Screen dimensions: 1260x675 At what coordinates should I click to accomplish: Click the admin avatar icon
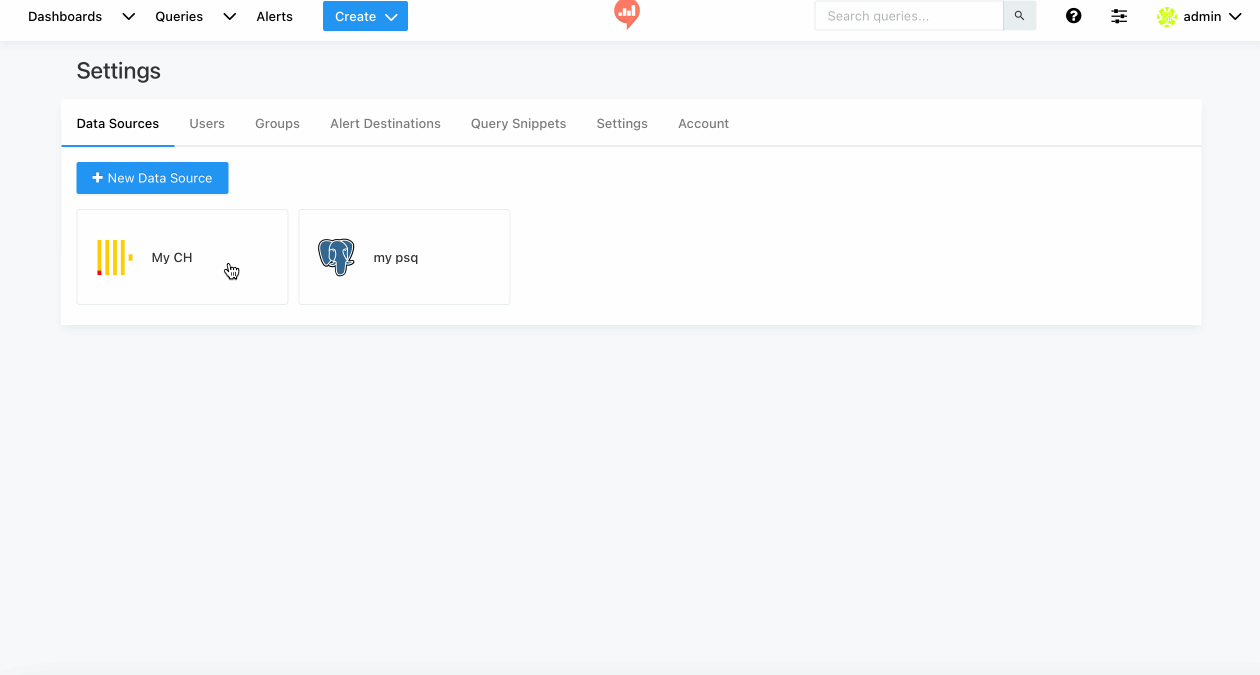(x=1167, y=16)
